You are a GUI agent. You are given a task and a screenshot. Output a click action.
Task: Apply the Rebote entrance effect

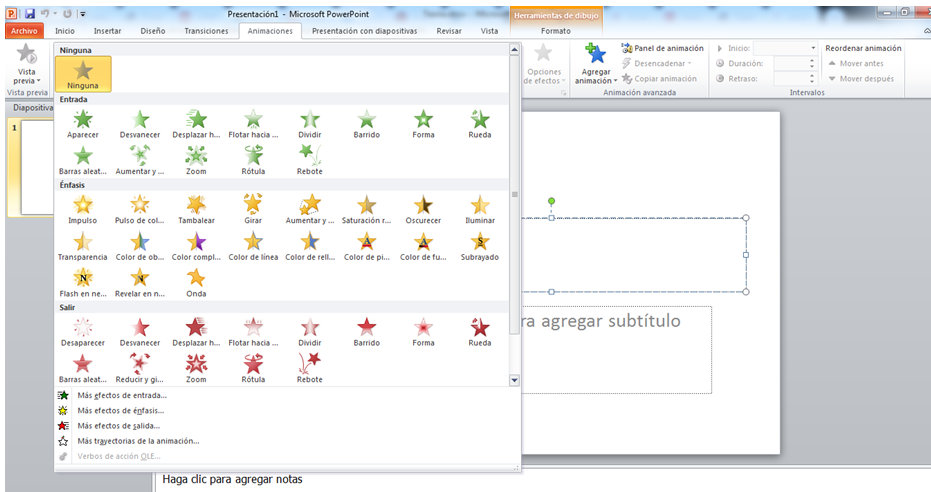pos(309,161)
